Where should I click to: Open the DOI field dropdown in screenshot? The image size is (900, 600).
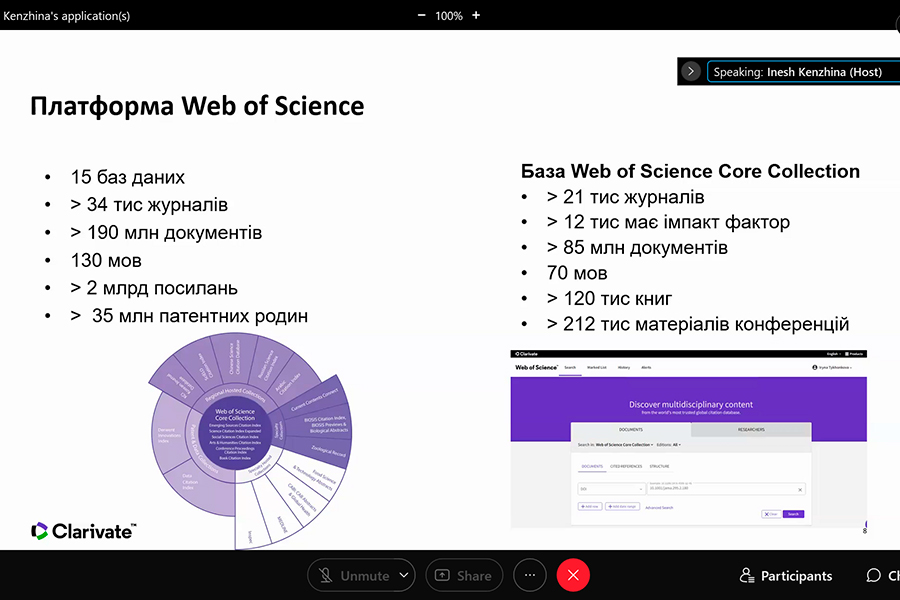point(611,489)
